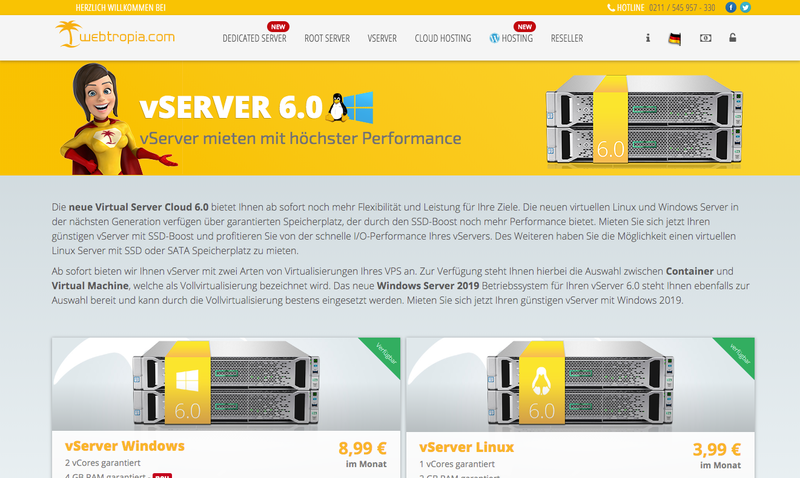Click the Linux vServer server image
800x478 pixels.
click(580, 384)
